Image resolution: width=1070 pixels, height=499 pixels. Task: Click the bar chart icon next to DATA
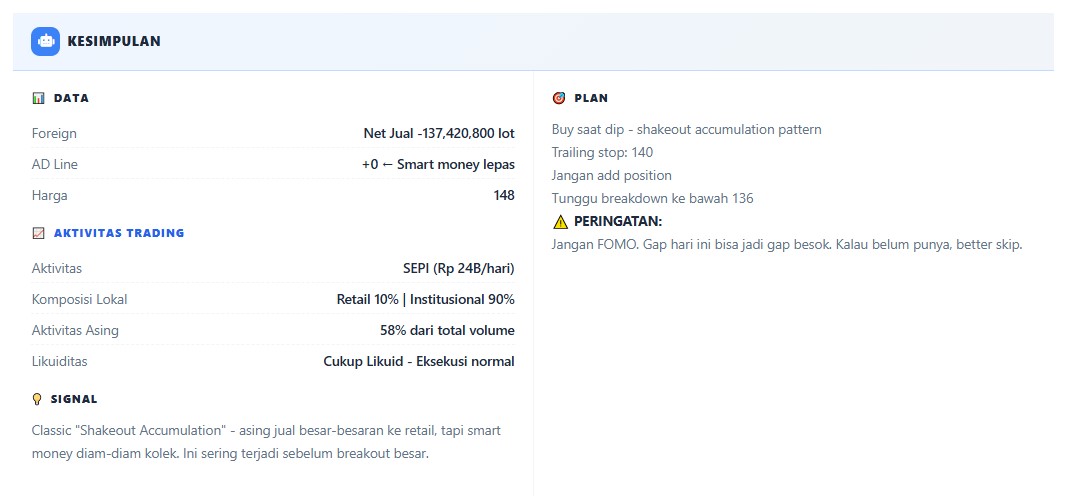pyautogui.click(x=39, y=98)
